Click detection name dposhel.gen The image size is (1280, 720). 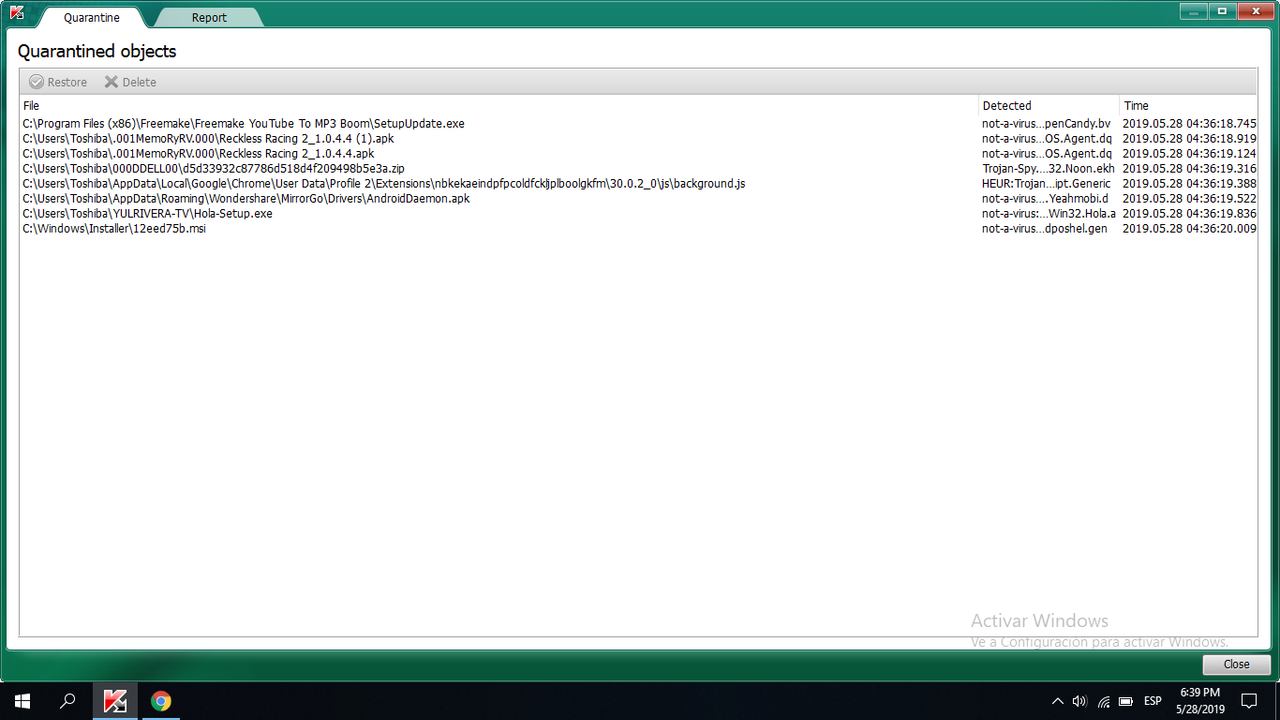pyautogui.click(x=1045, y=229)
